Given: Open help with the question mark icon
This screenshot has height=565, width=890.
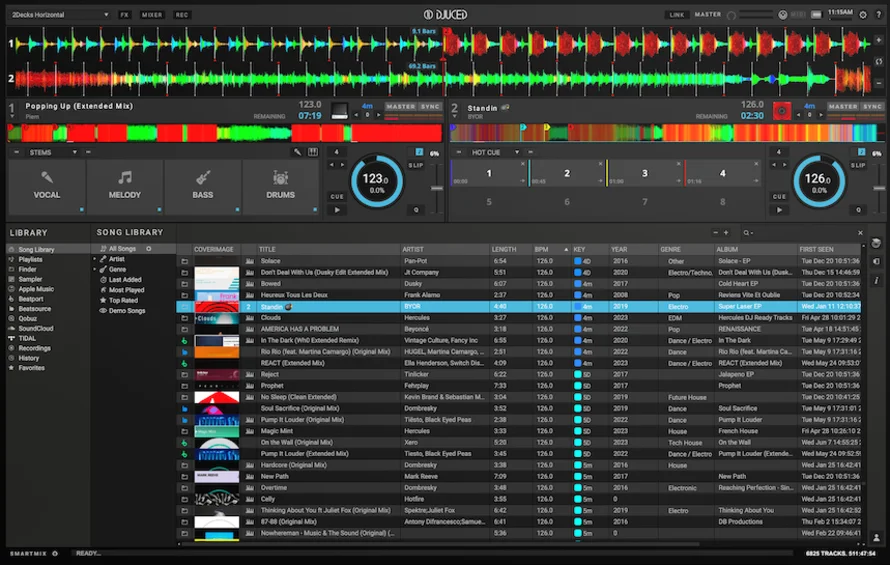Looking at the screenshot, I should point(878,15).
